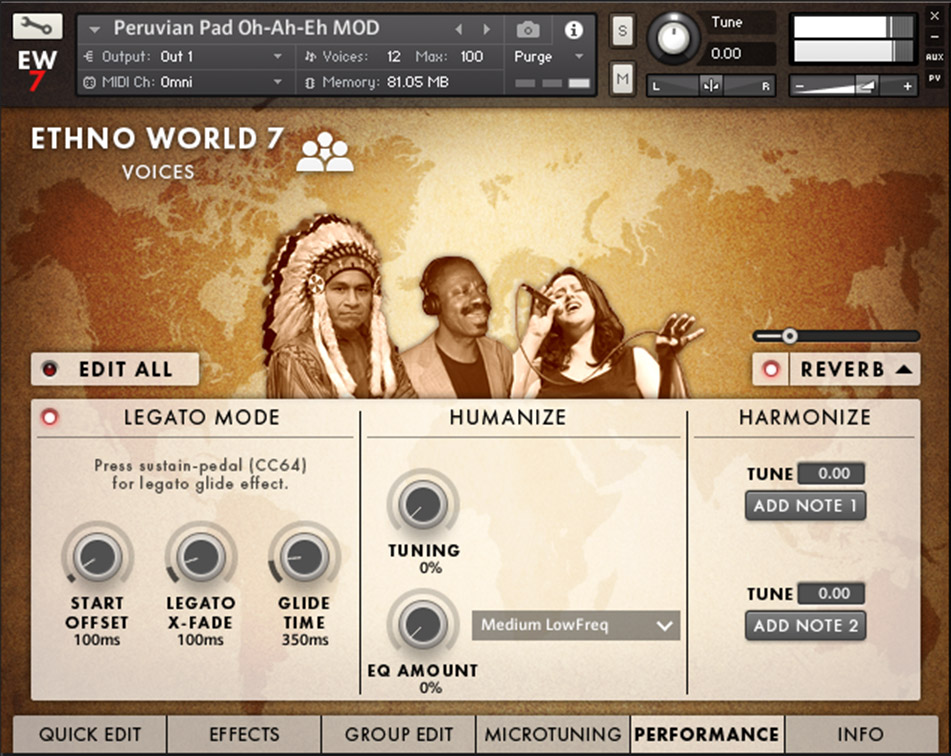Open the wrench instrument edit icon
Image resolution: width=951 pixels, height=756 pixels.
pyautogui.click(x=37, y=26)
